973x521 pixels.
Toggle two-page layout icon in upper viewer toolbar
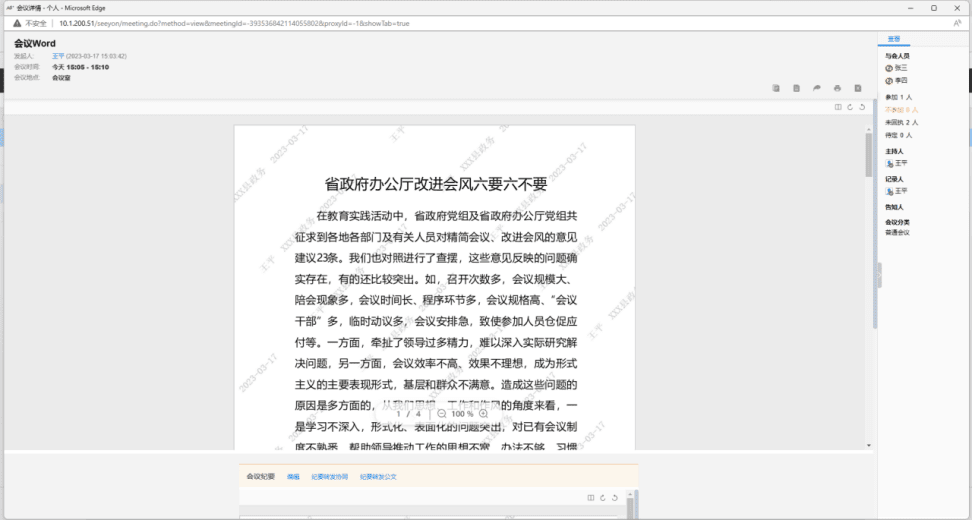point(838,107)
